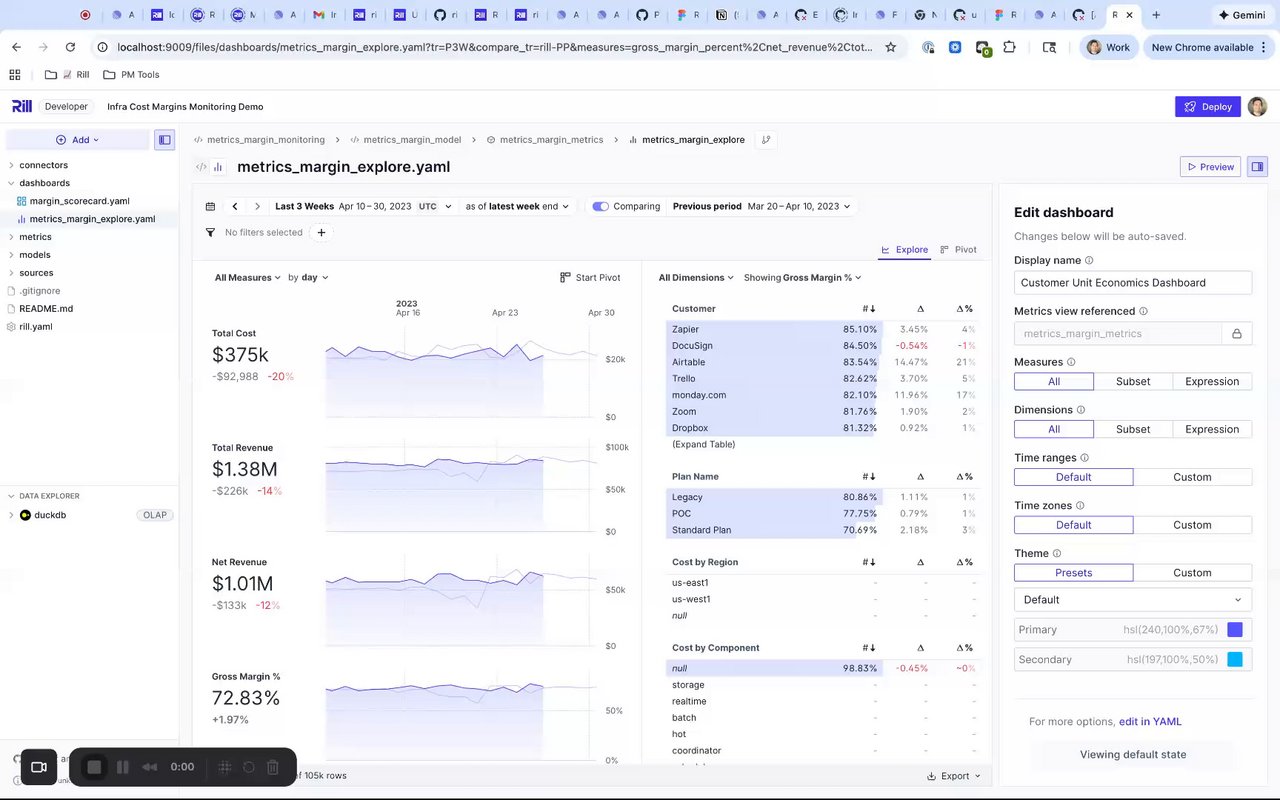Open the calendar icon in the time bar
Image resolution: width=1280 pixels, height=800 pixels.
pyautogui.click(x=210, y=207)
